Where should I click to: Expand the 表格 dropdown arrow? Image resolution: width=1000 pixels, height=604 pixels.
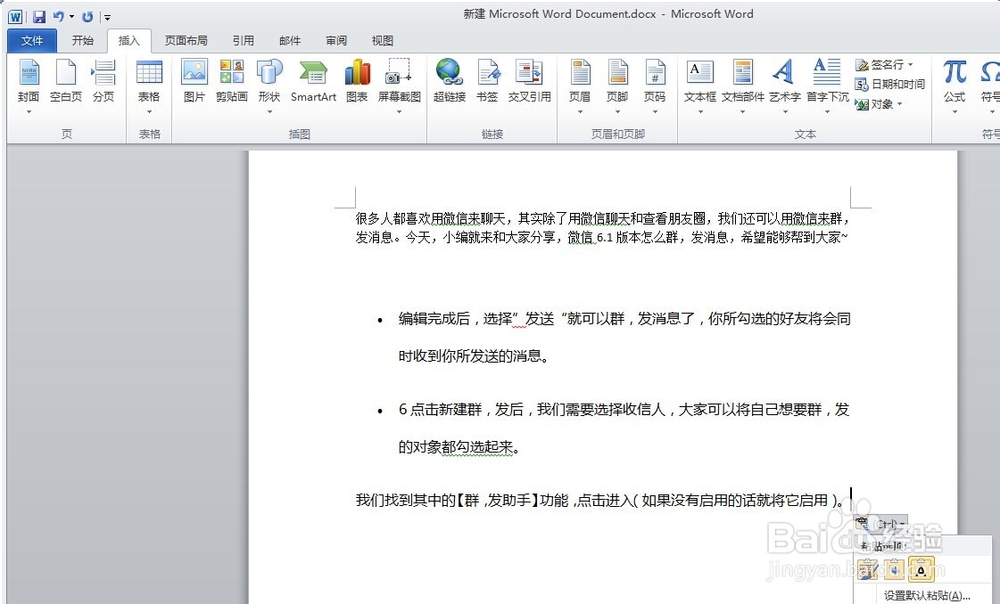[149, 112]
